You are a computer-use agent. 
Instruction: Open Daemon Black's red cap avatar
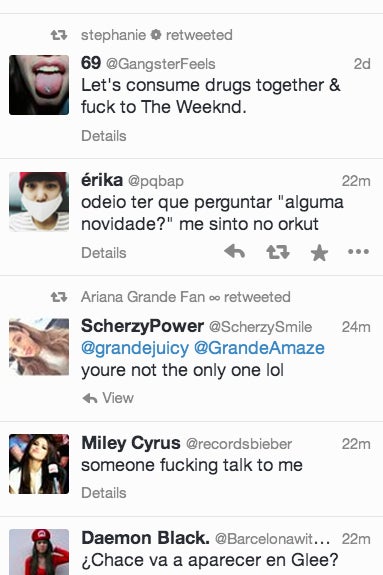click(39, 552)
